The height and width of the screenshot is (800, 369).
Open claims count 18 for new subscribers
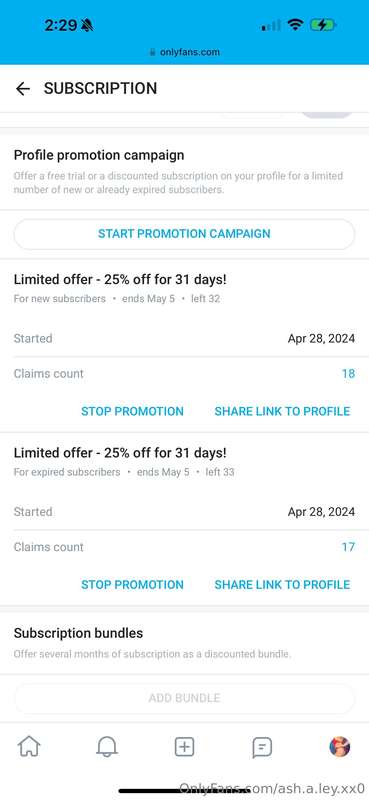348,373
